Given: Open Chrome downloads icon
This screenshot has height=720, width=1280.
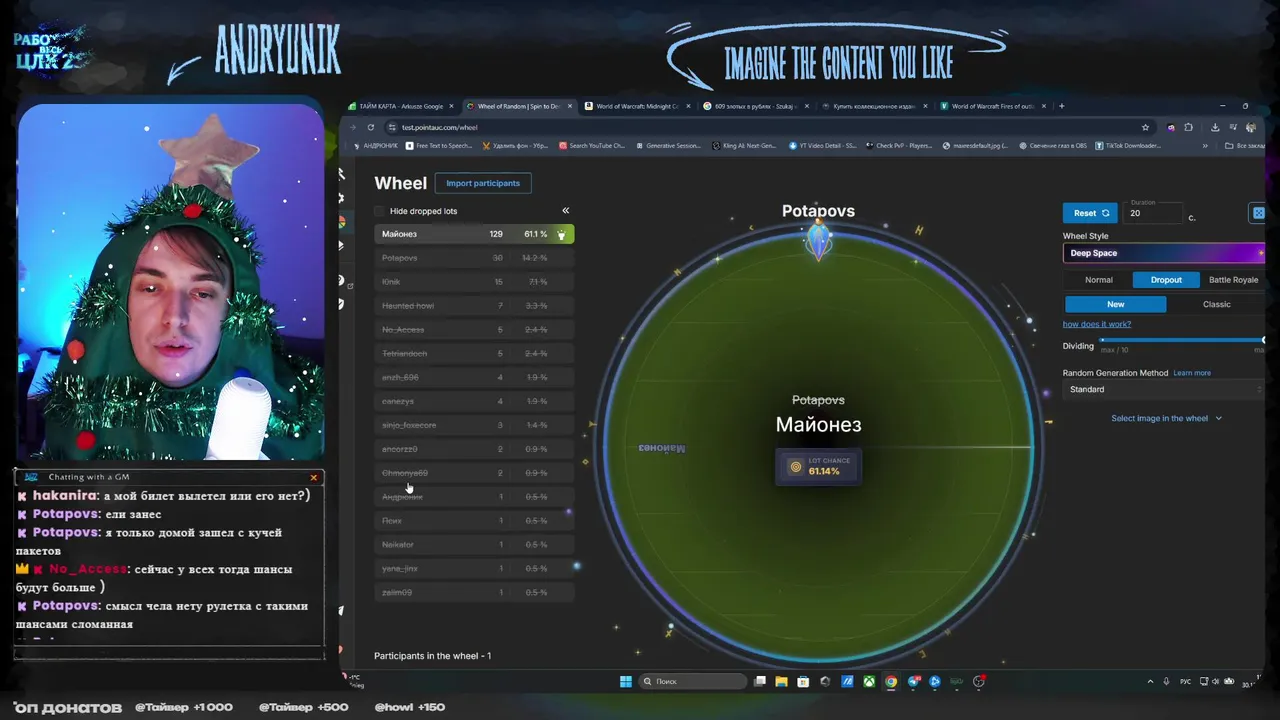Looking at the screenshot, I should [x=1214, y=127].
